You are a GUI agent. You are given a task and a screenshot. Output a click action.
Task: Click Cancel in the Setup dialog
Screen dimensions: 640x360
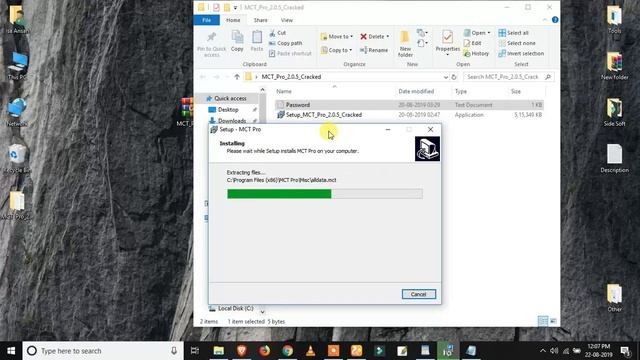[x=418, y=294]
